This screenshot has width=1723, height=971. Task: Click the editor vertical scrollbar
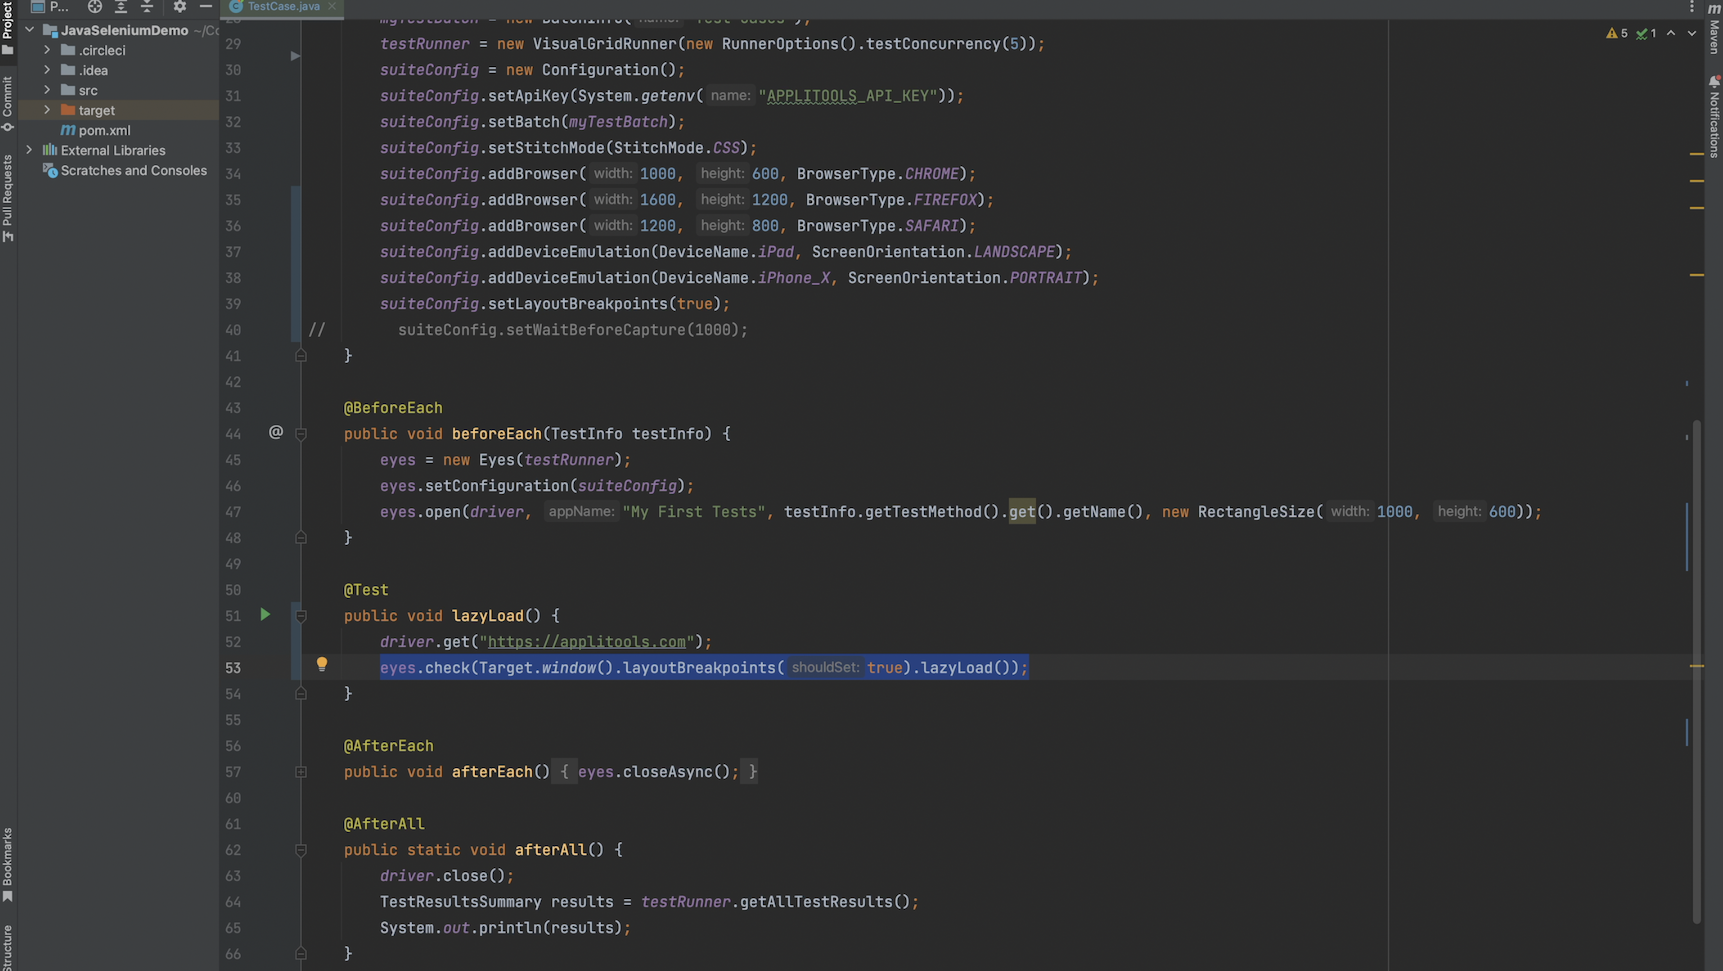(1696, 672)
